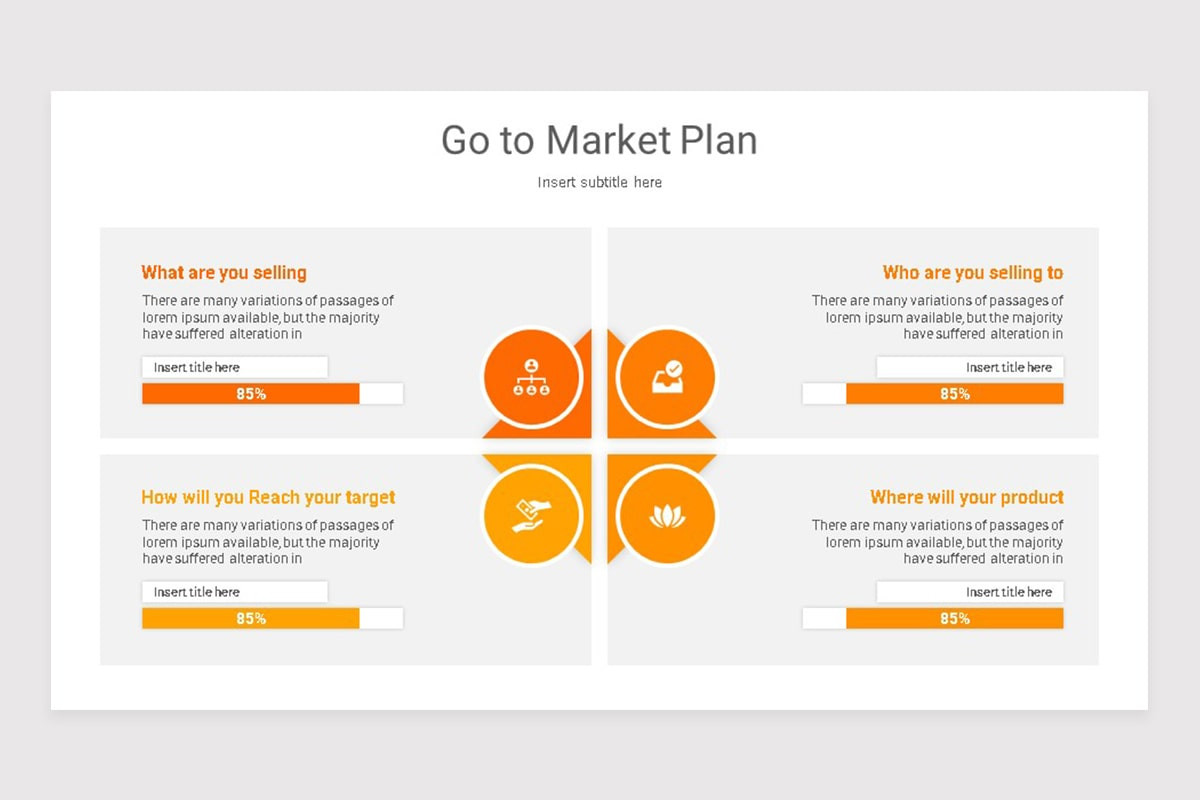The width and height of the screenshot is (1200, 800).
Task: Select the 'Insert subtitle here' text
Action: click(x=600, y=182)
